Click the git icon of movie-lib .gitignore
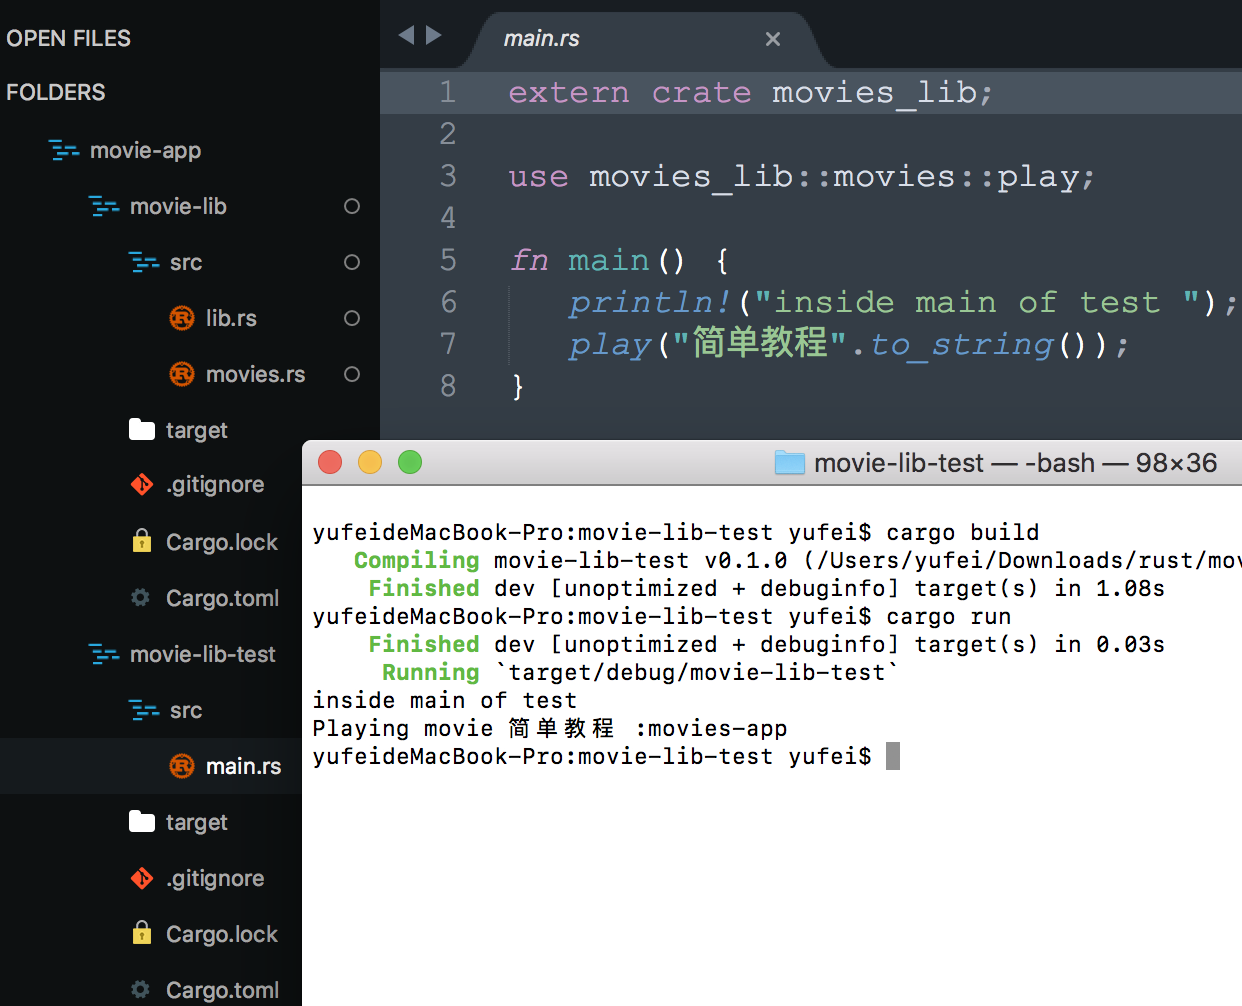The image size is (1242, 1006). point(142,485)
